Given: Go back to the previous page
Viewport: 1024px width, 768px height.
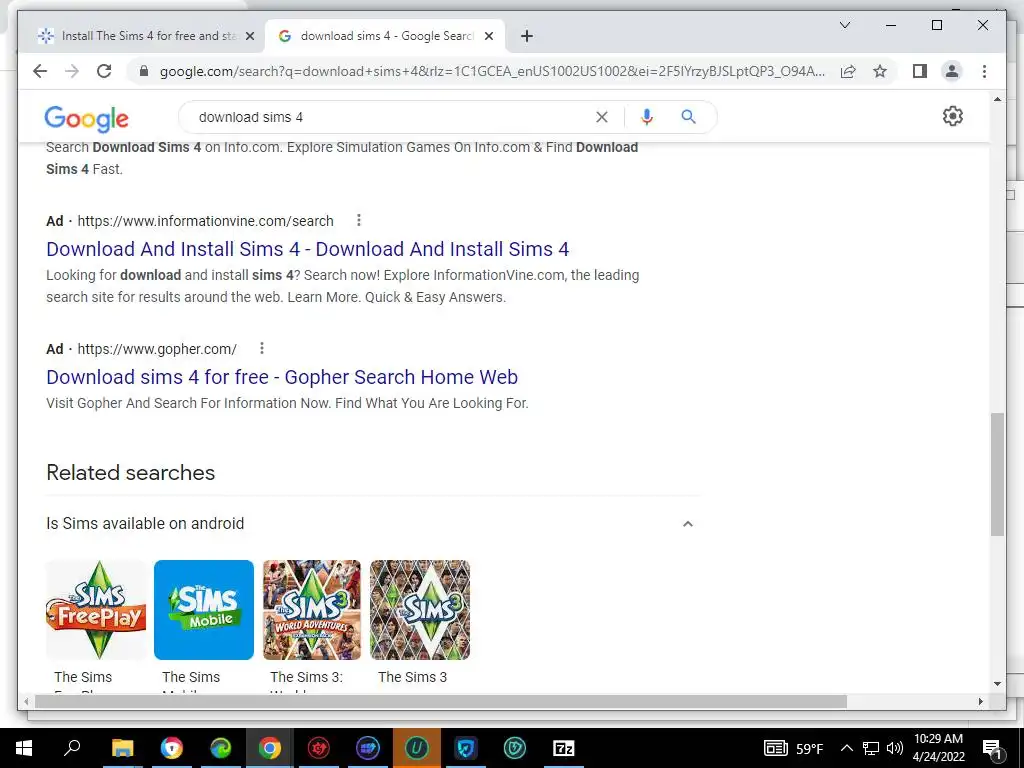Looking at the screenshot, I should pos(40,71).
